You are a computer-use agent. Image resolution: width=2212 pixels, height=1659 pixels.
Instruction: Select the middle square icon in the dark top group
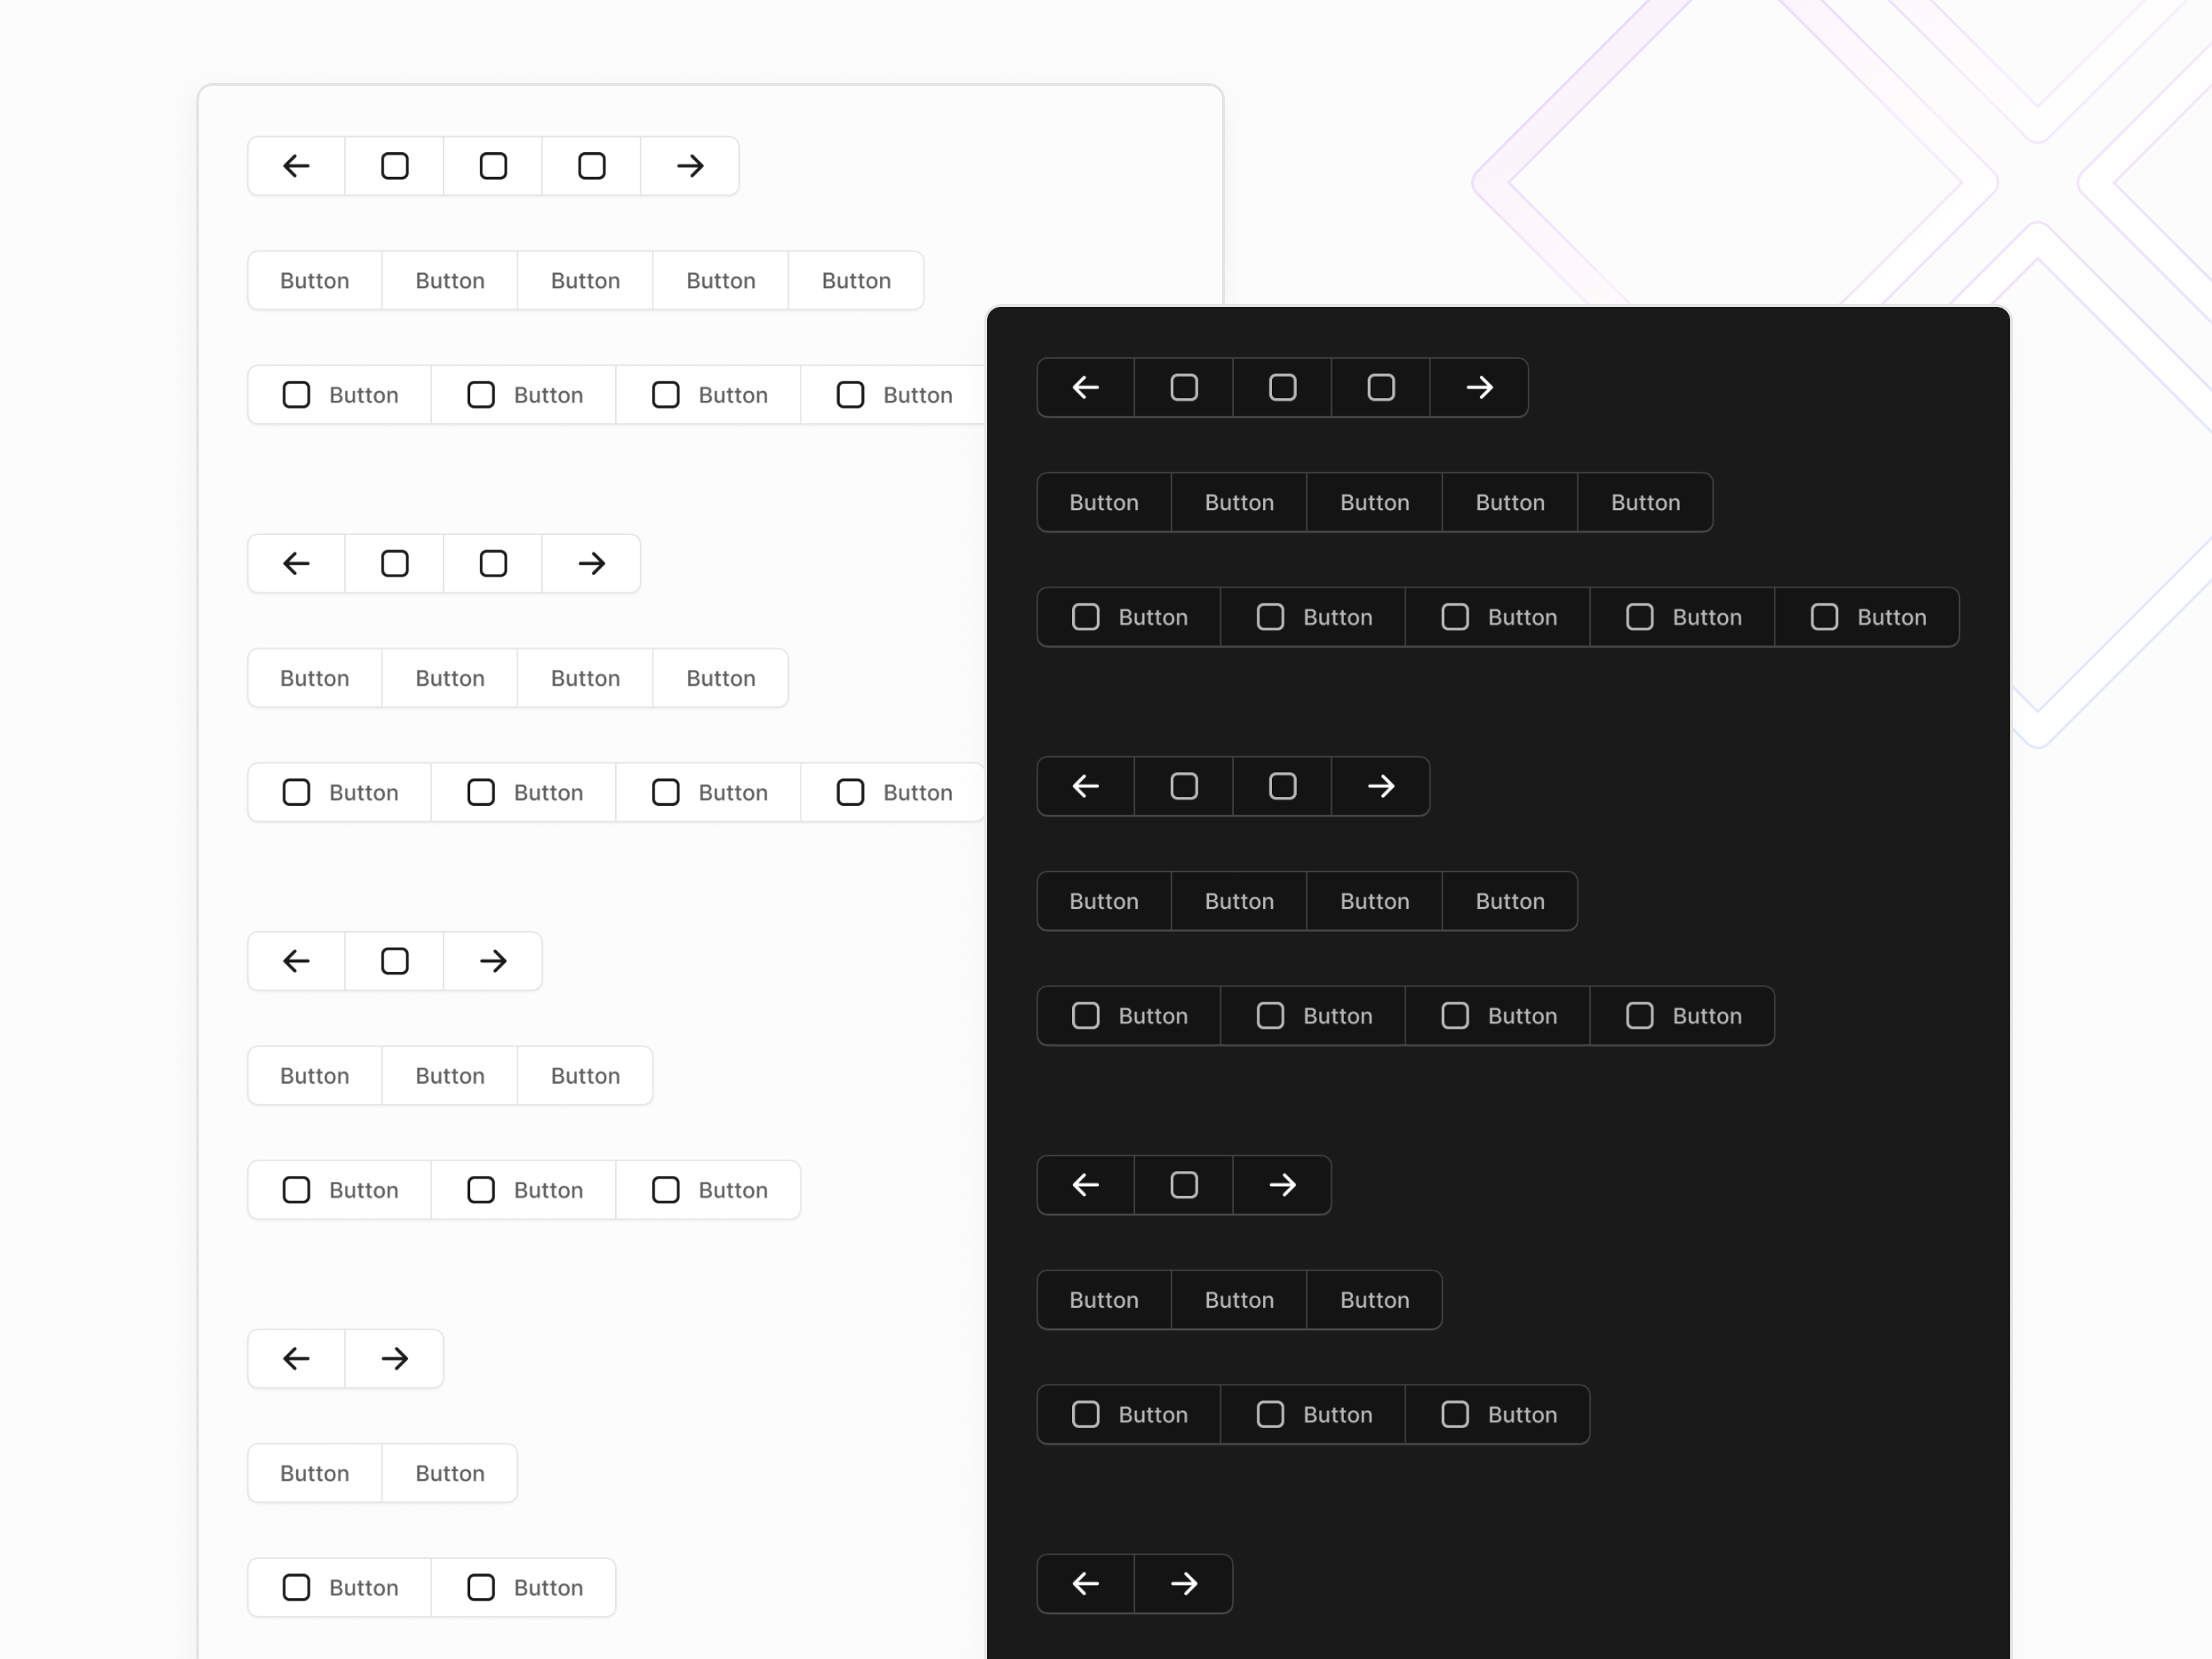[x=1281, y=387]
